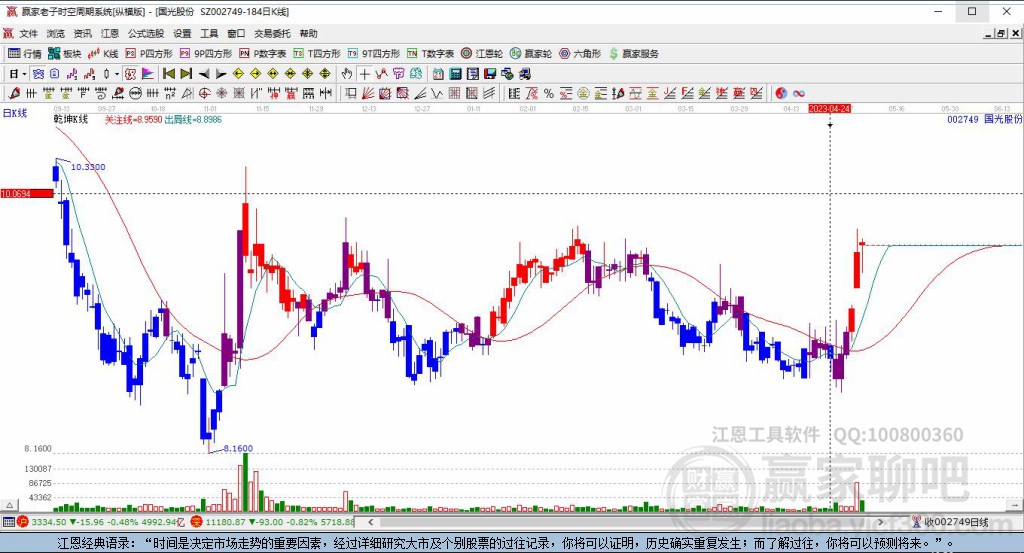The width and height of the screenshot is (1024, 553).
Task: Click the Shanghai index 3334.50 status entry
Action: (x=102, y=522)
